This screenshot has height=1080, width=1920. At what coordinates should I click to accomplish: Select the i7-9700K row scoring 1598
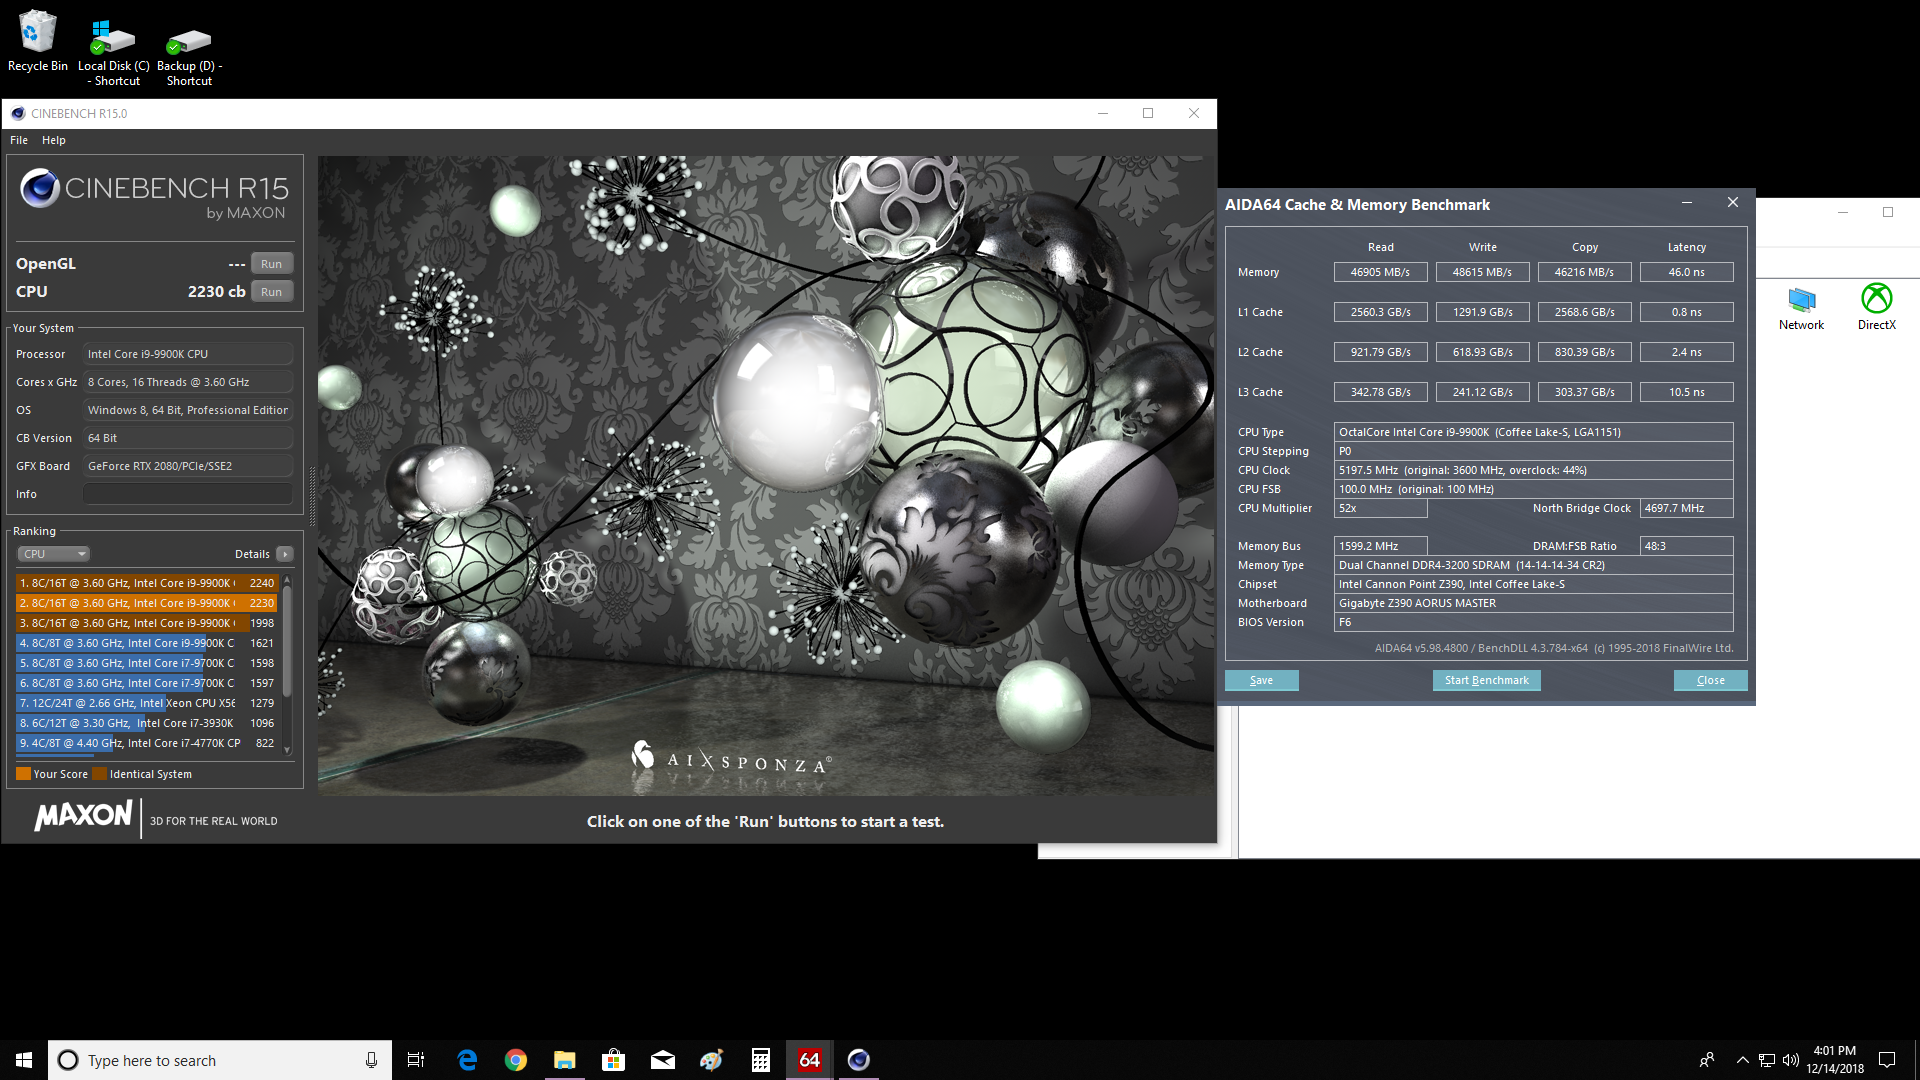click(147, 663)
